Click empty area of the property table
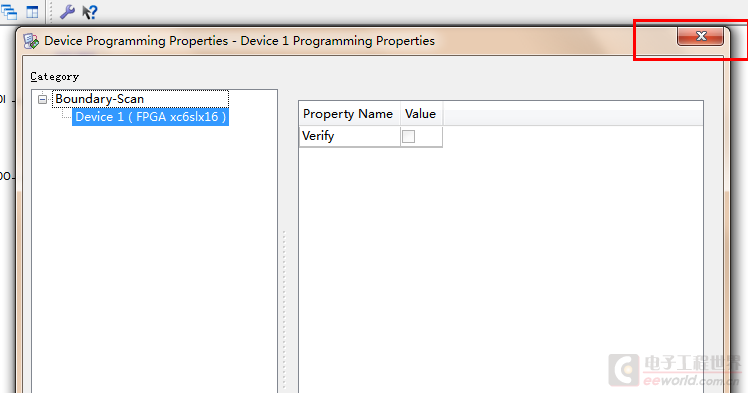Image resolution: width=748 pixels, height=393 pixels. 501,269
